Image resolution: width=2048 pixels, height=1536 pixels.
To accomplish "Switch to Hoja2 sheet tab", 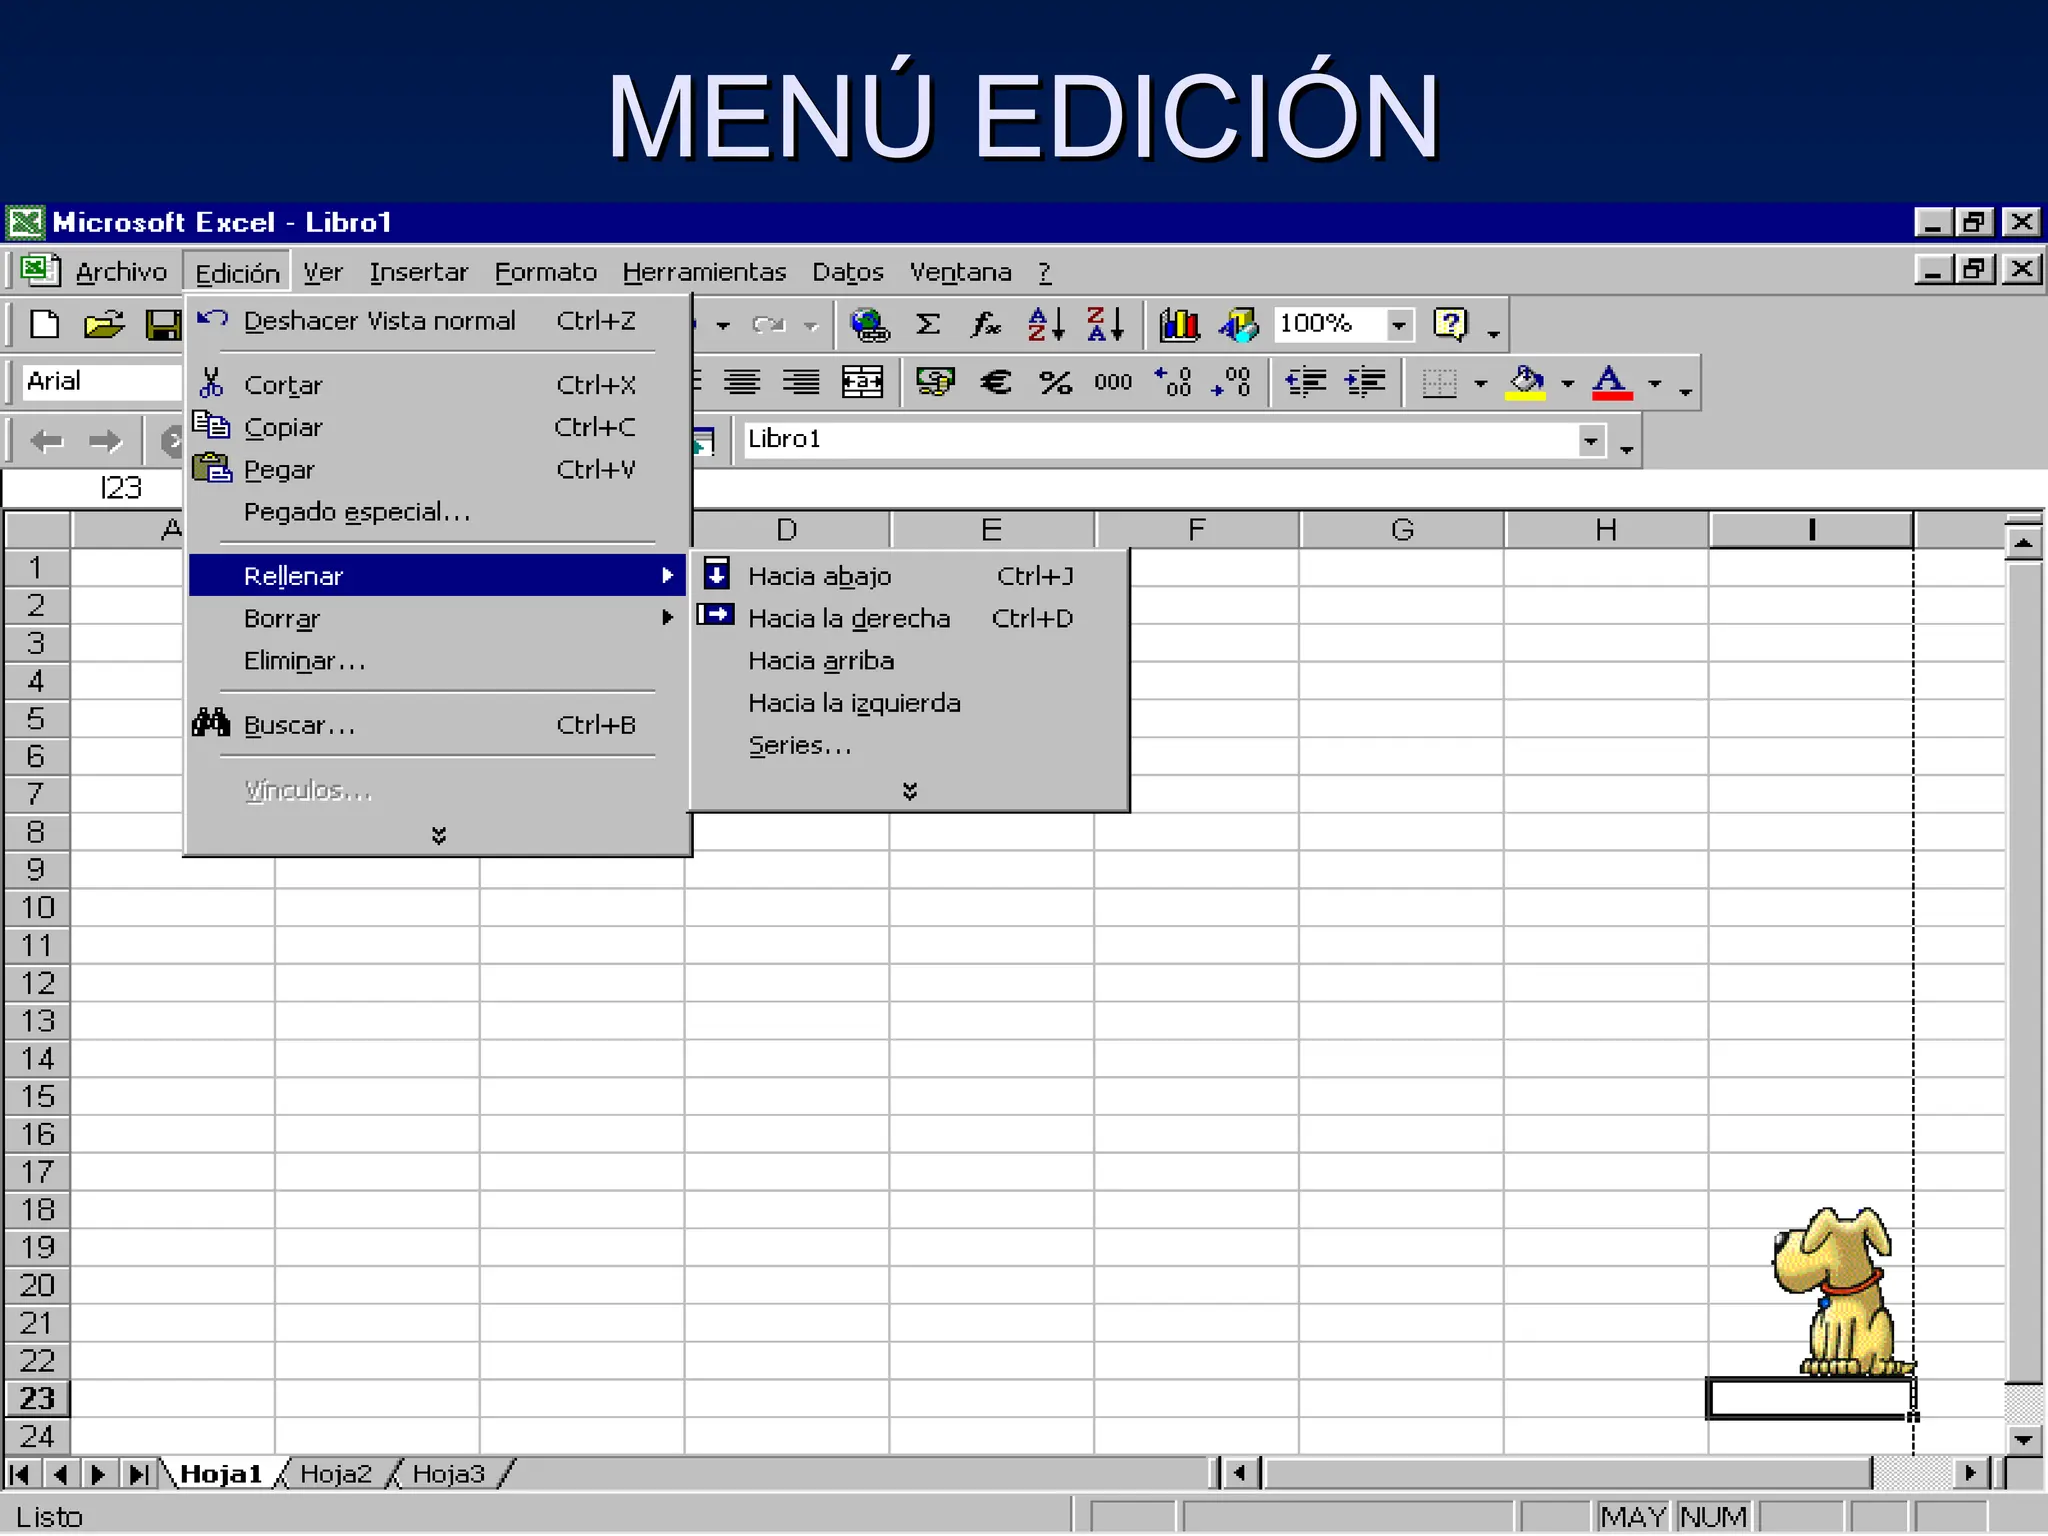I will 336,1474.
